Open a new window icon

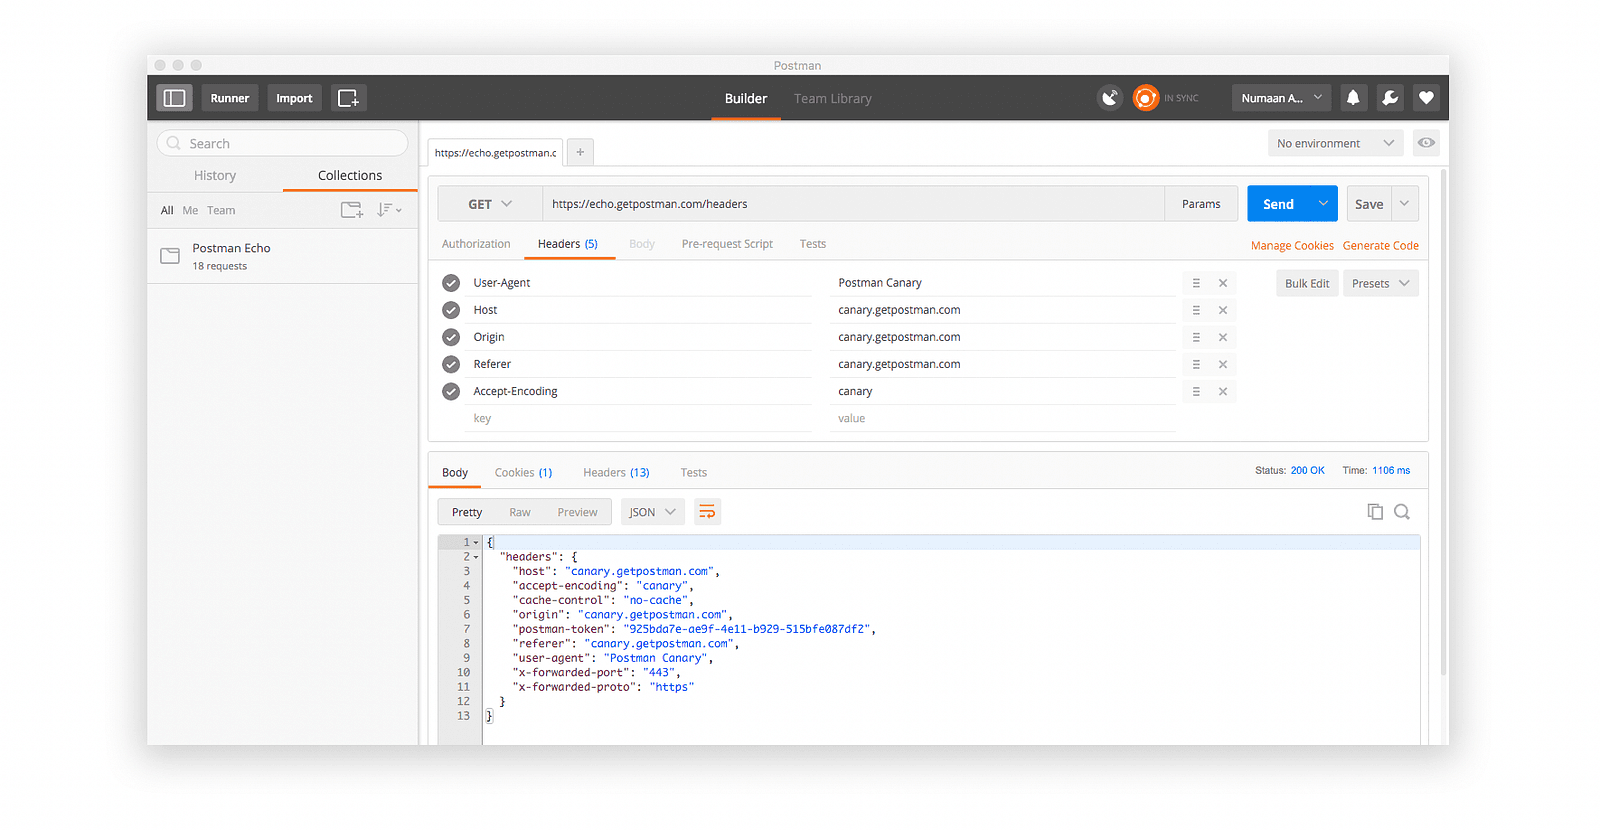[x=348, y=98]
